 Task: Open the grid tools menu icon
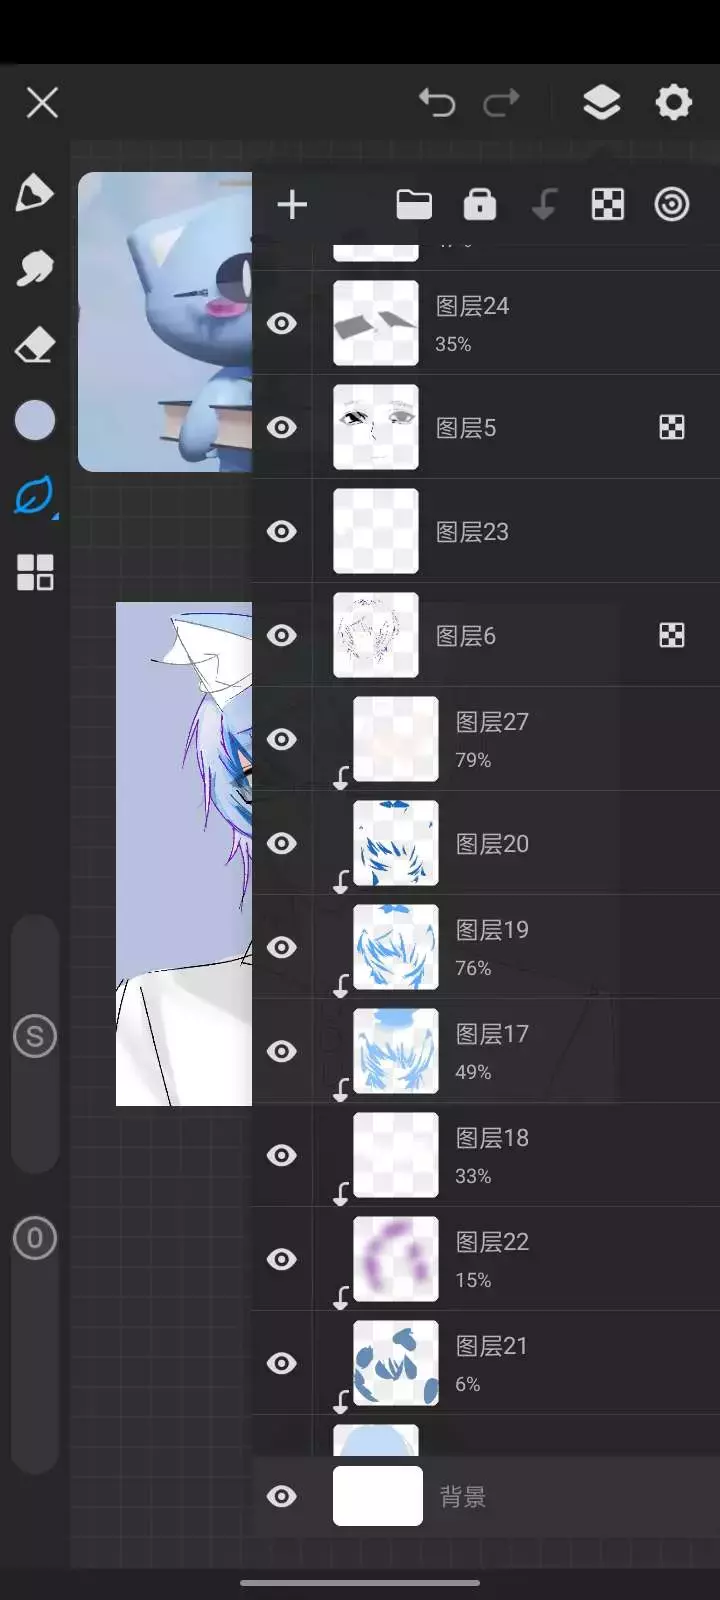coord(35,572)
